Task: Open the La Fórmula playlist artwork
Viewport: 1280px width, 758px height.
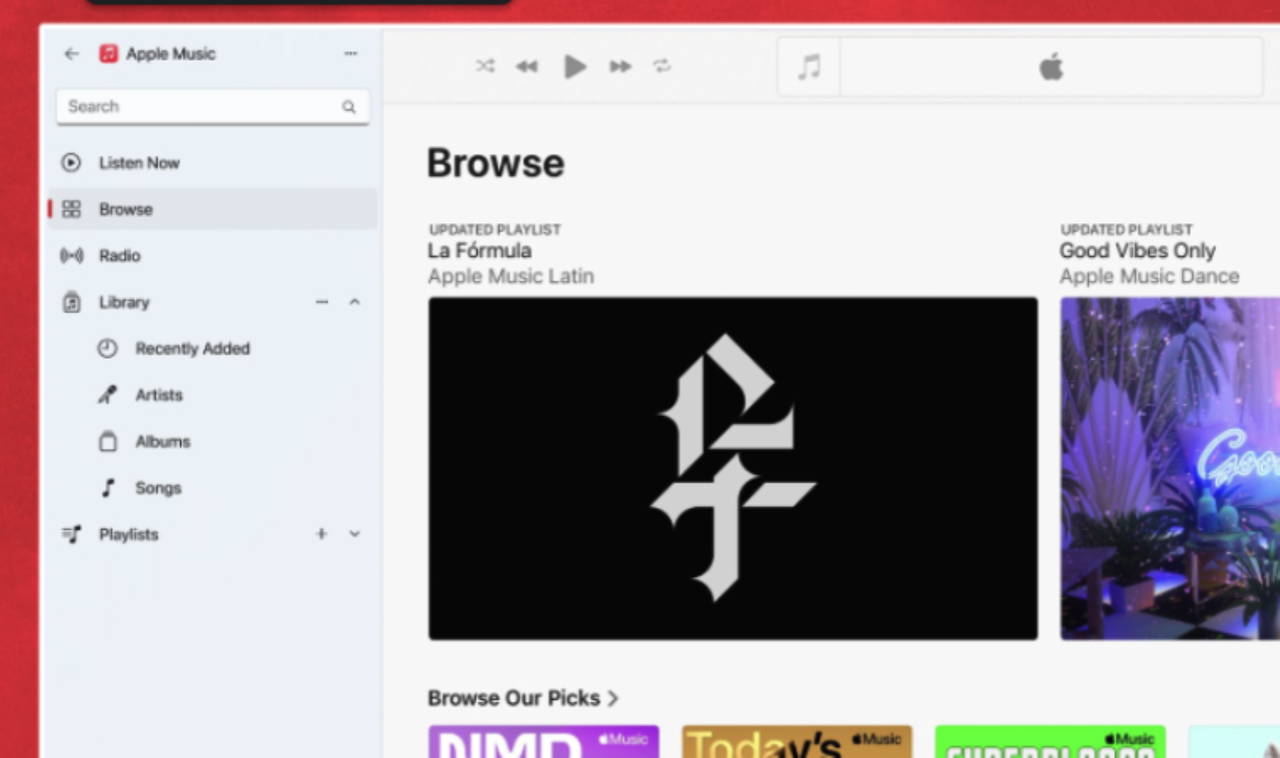Action: (733, 468)
